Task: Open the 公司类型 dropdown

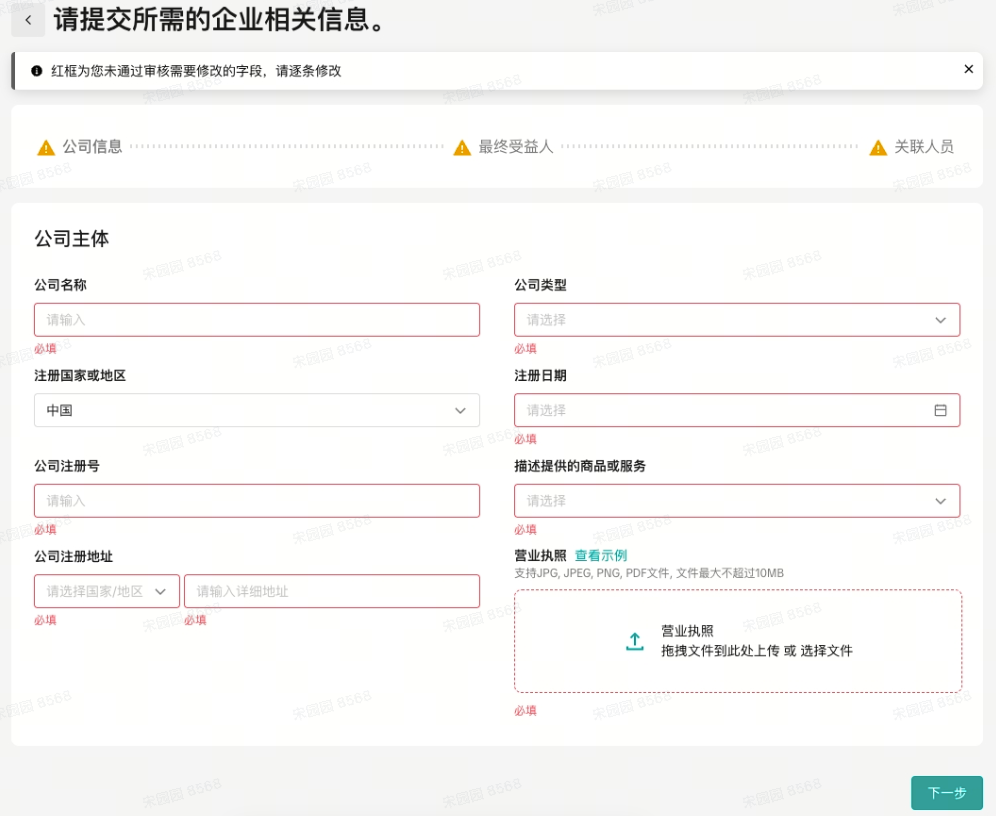Action: [x=737, y=320]
